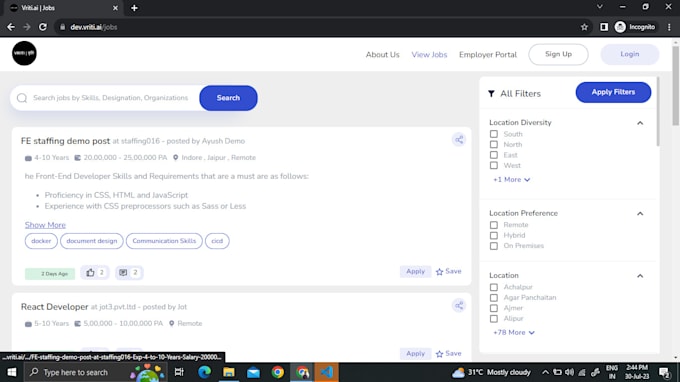The height and width of the screenshot is (382, 680).
Task: Bookmark this page with star icon
Action: pyautogui.click(x=584, y=27)
